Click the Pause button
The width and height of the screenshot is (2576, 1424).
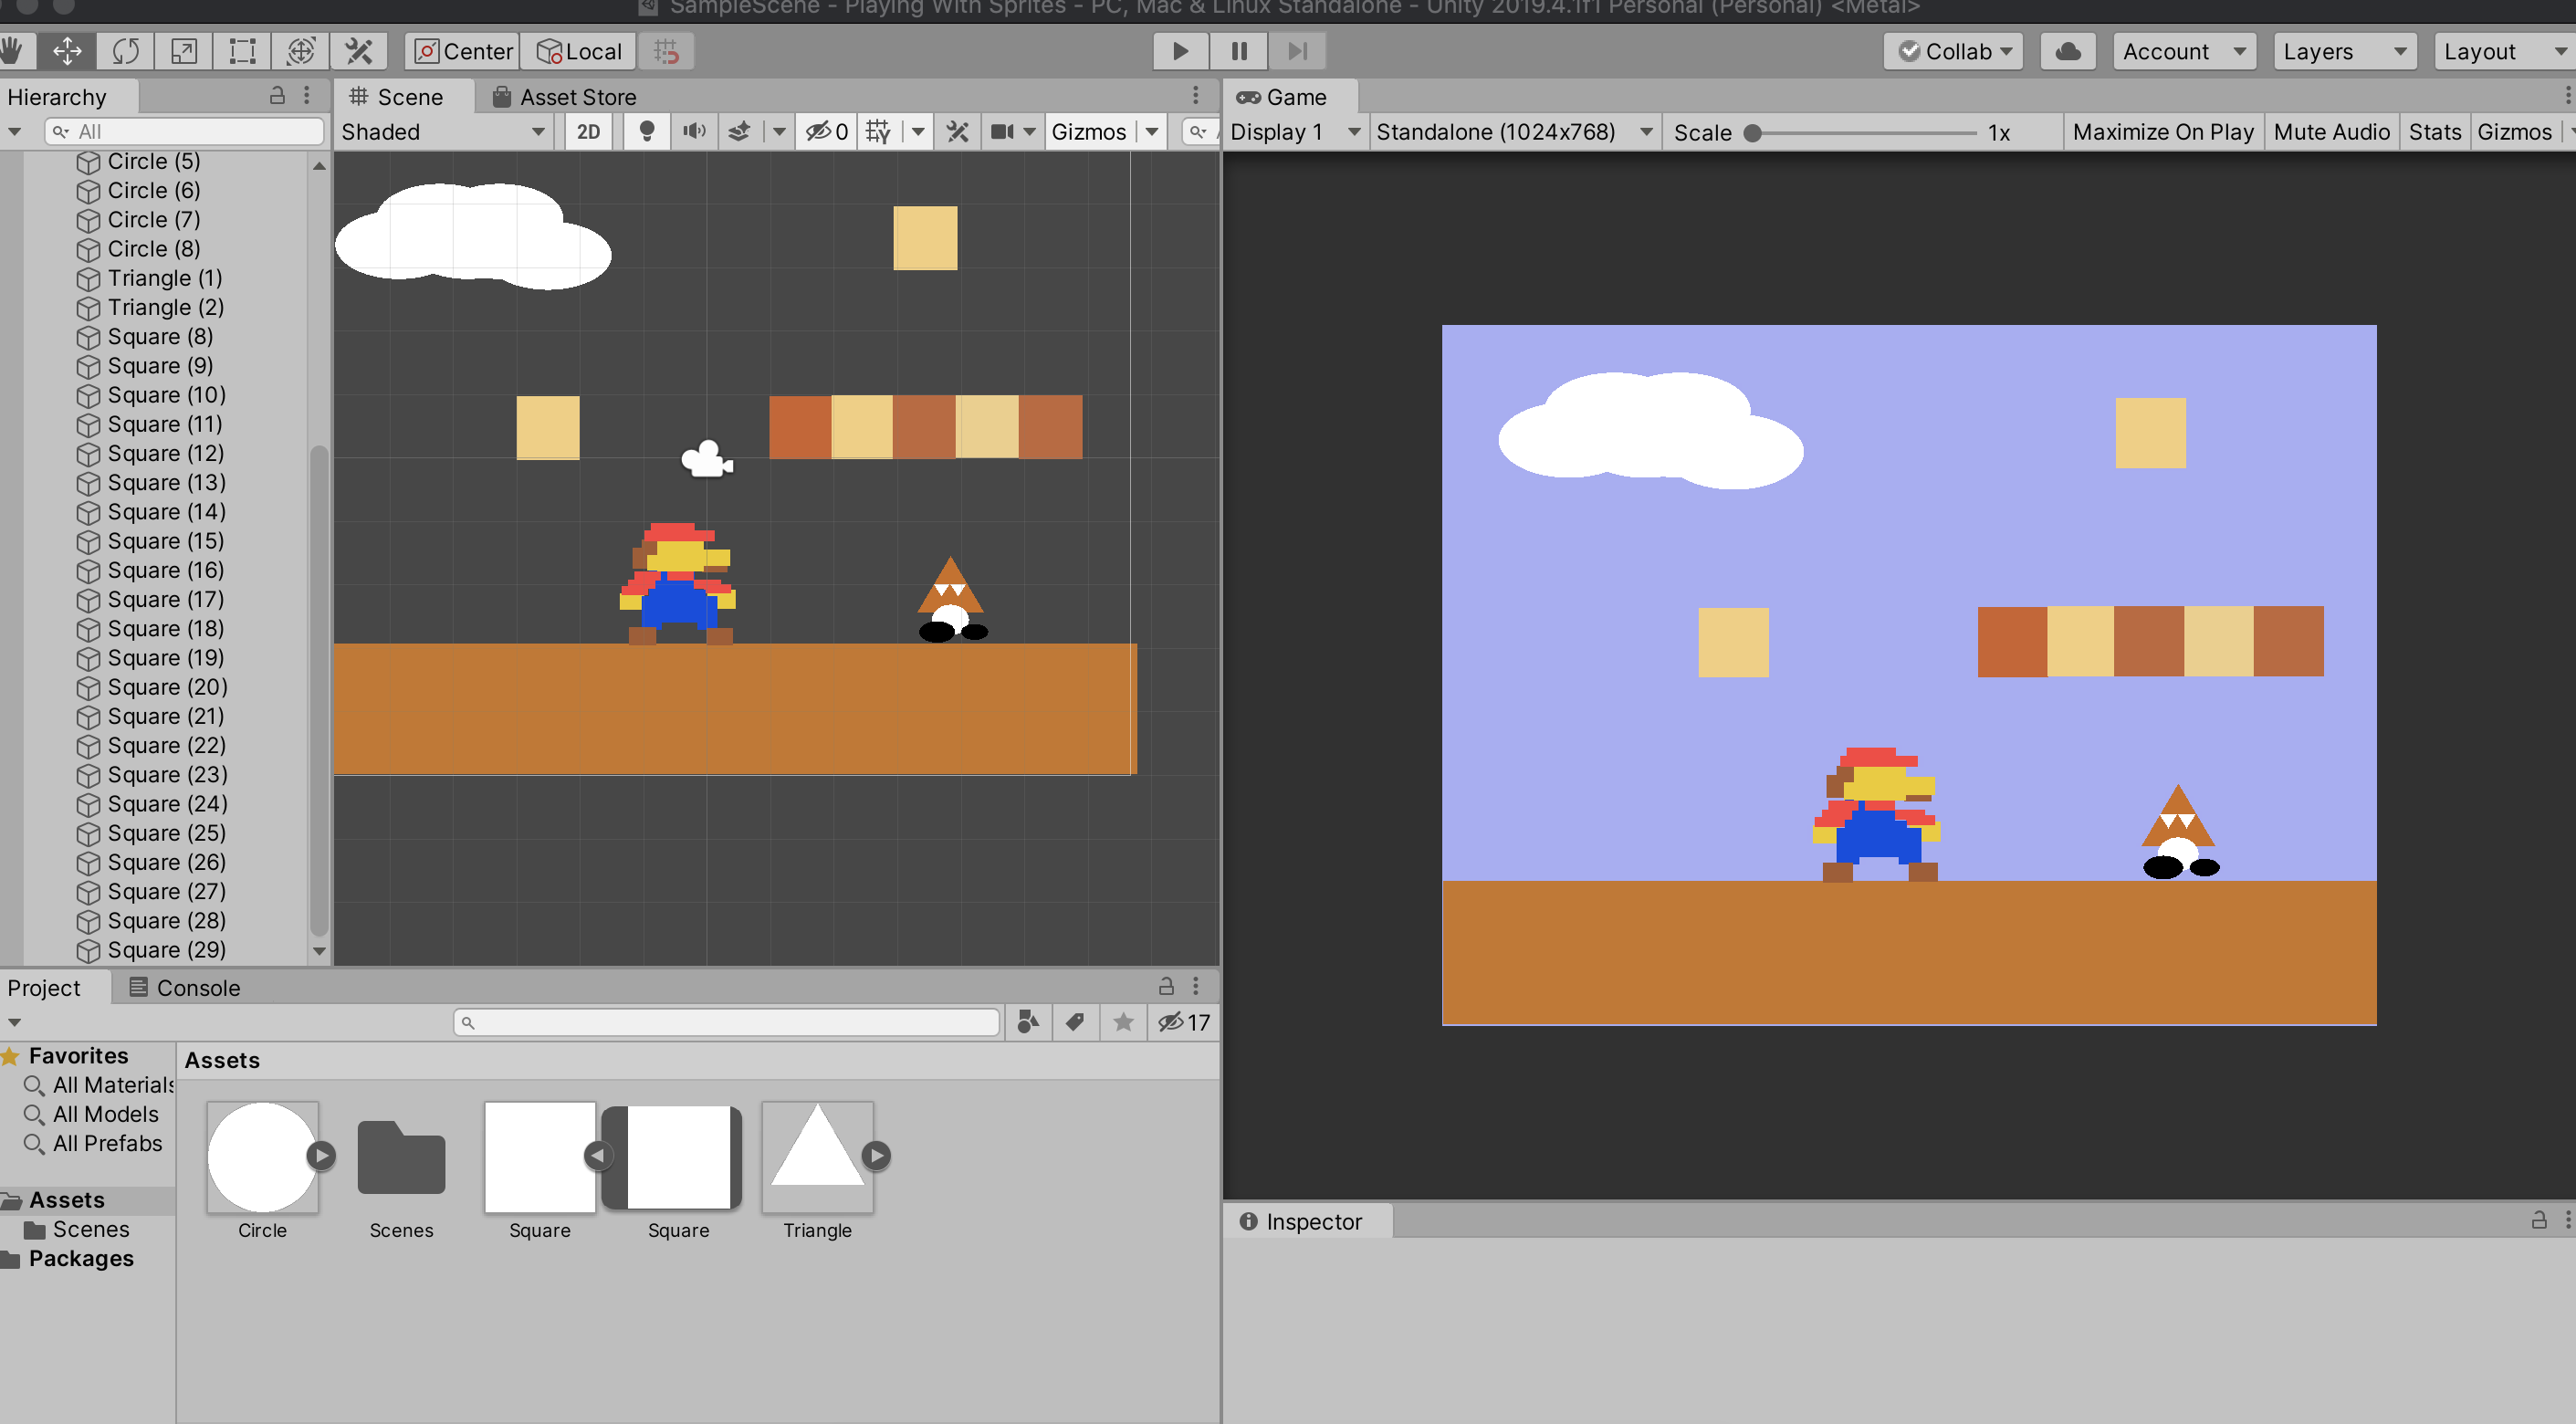pos(1239,51)
